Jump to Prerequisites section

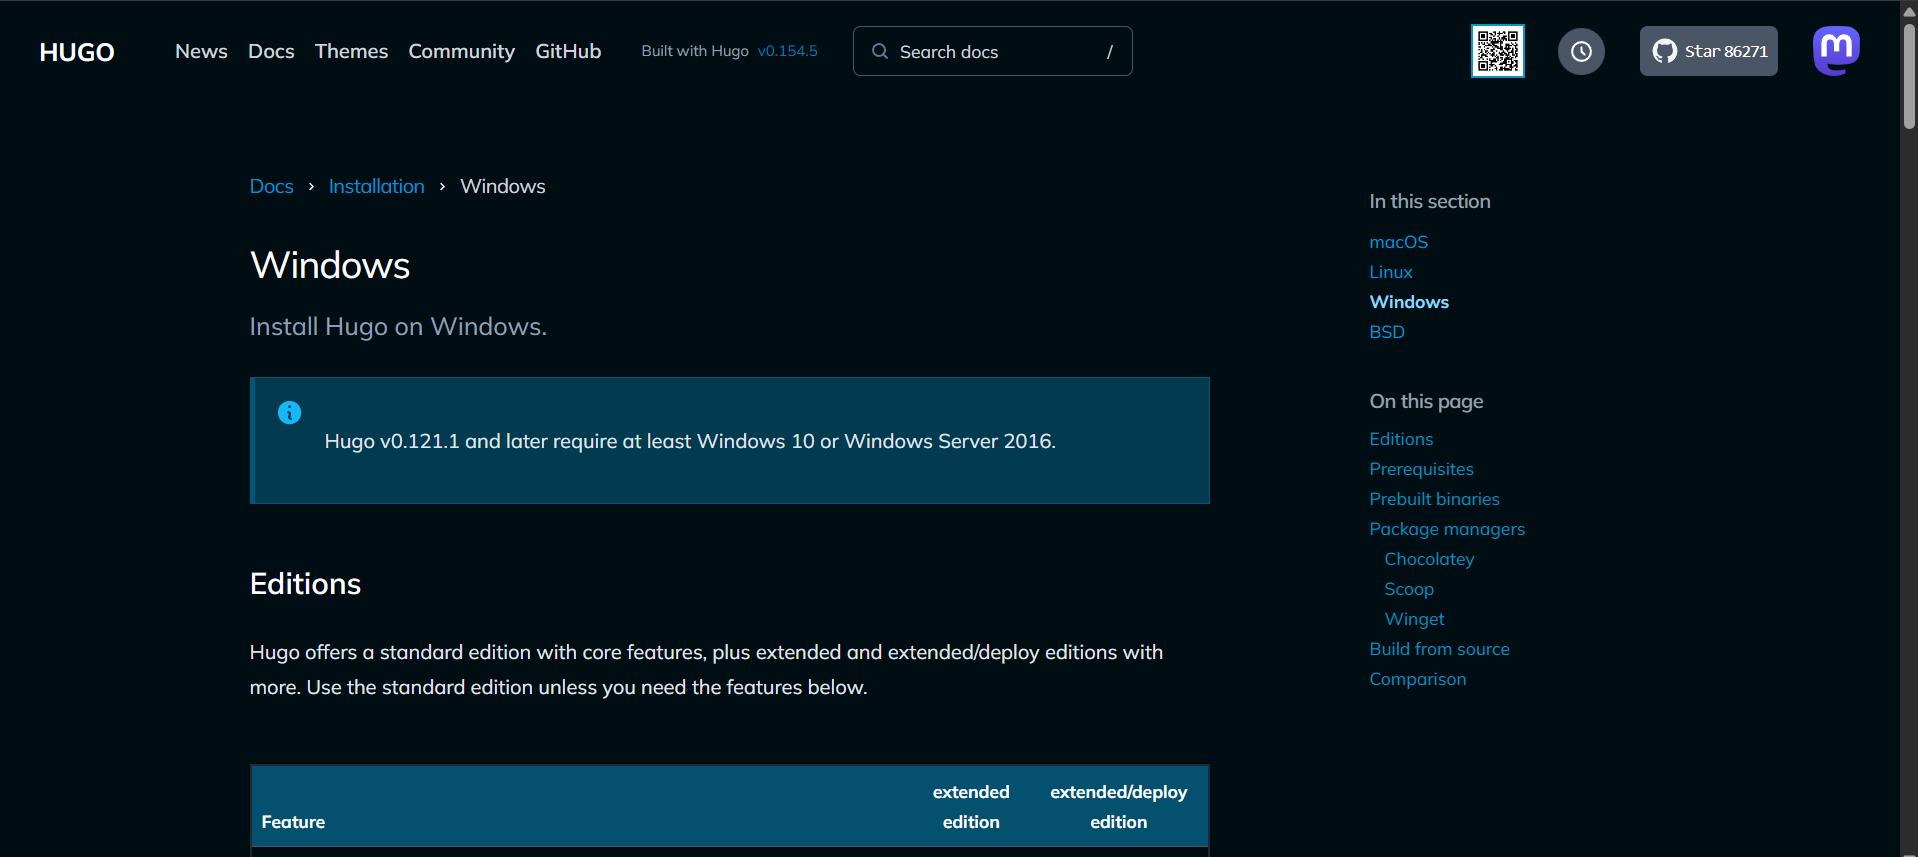tap(1421, 469)
